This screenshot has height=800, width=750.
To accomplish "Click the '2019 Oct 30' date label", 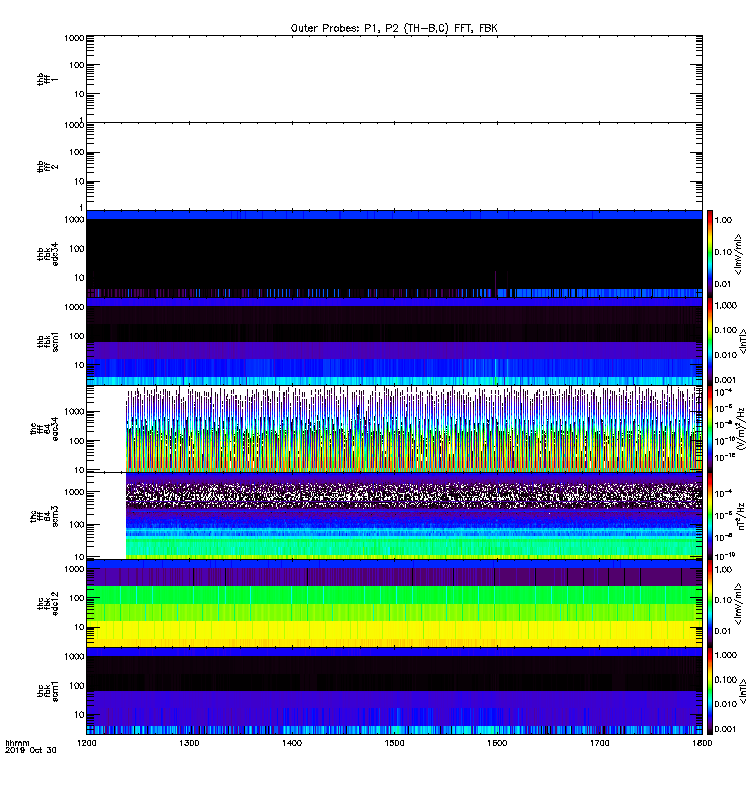I will click(31, 750).
